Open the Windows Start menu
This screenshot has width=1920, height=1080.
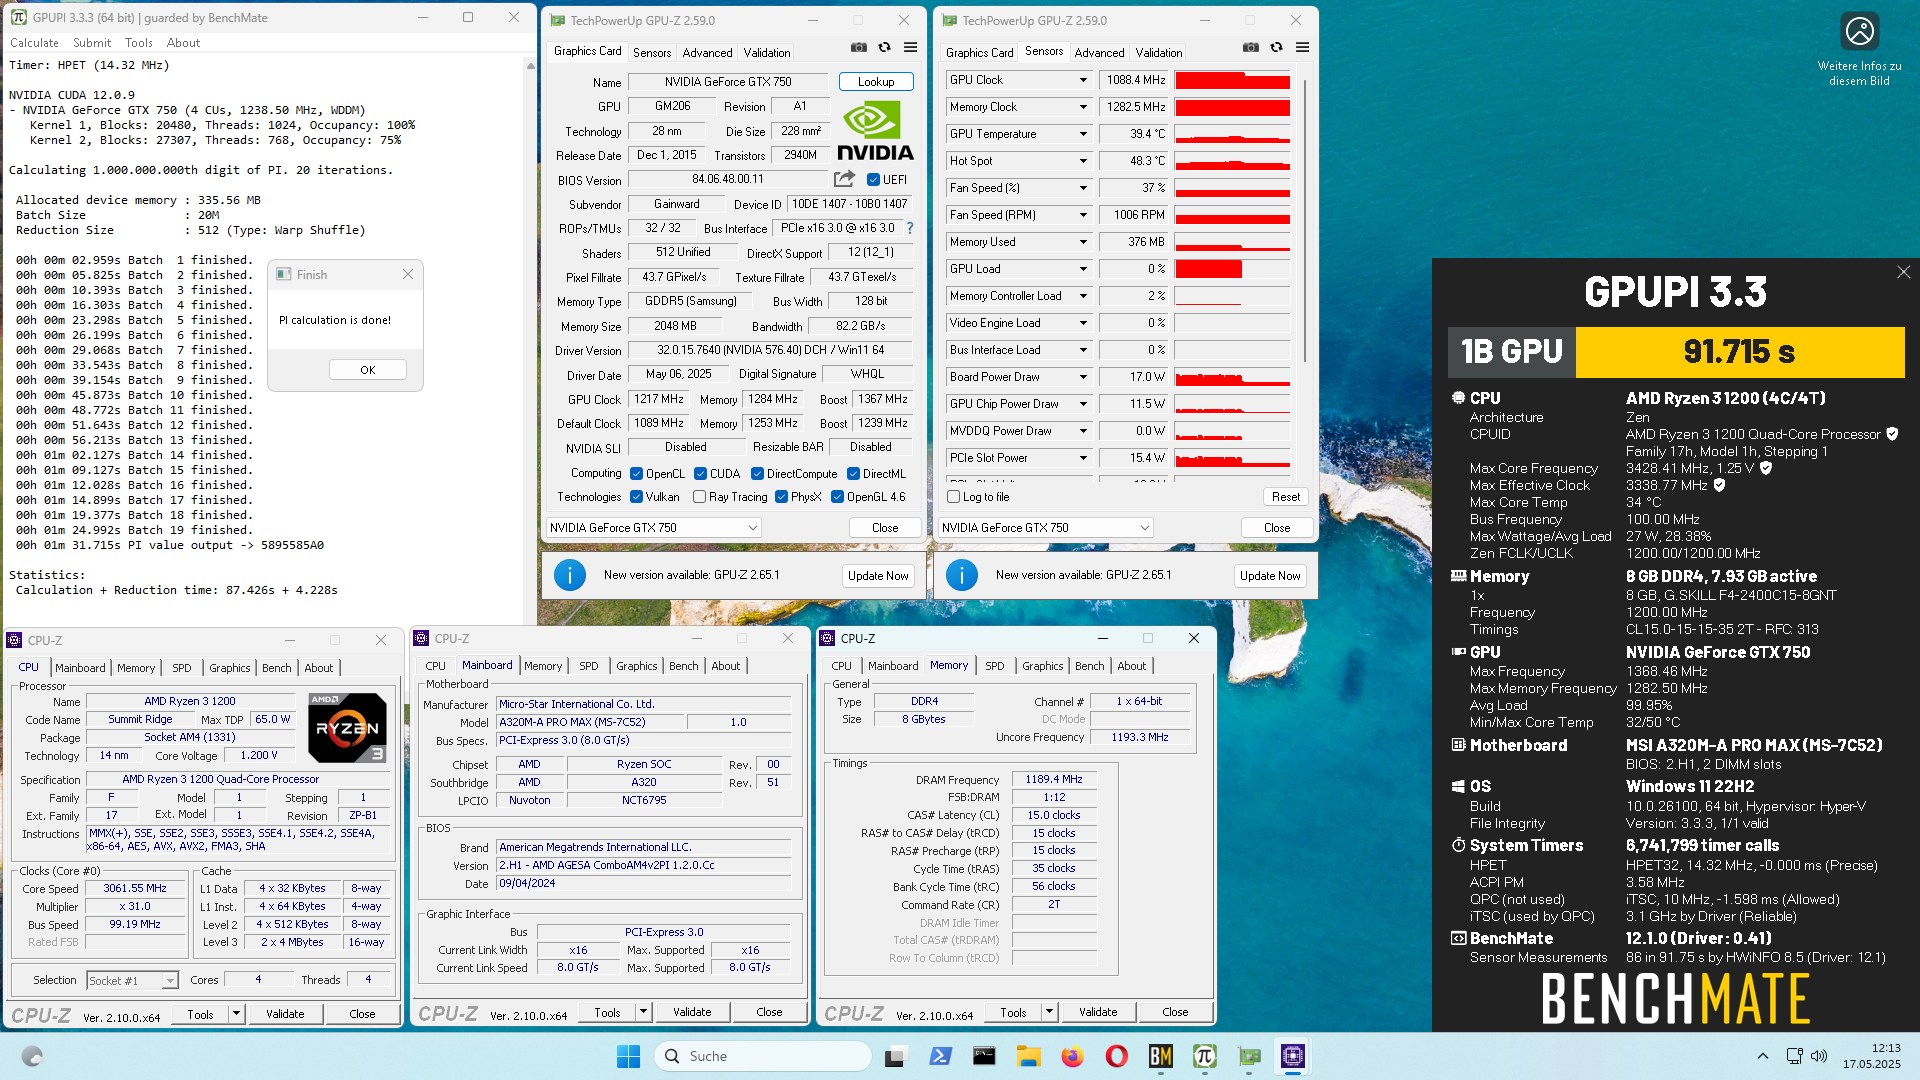point(628,1056)
